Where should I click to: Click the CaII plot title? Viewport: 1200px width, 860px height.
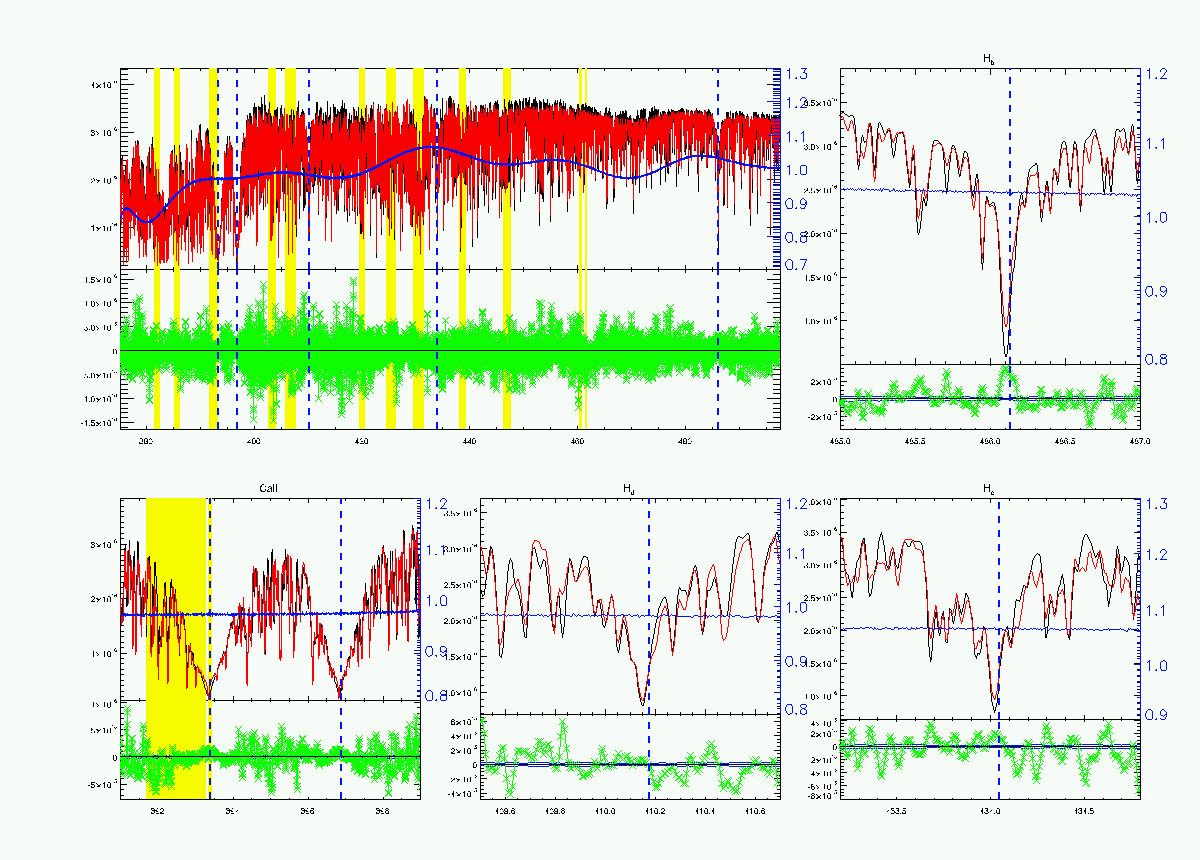coord(269,489)
